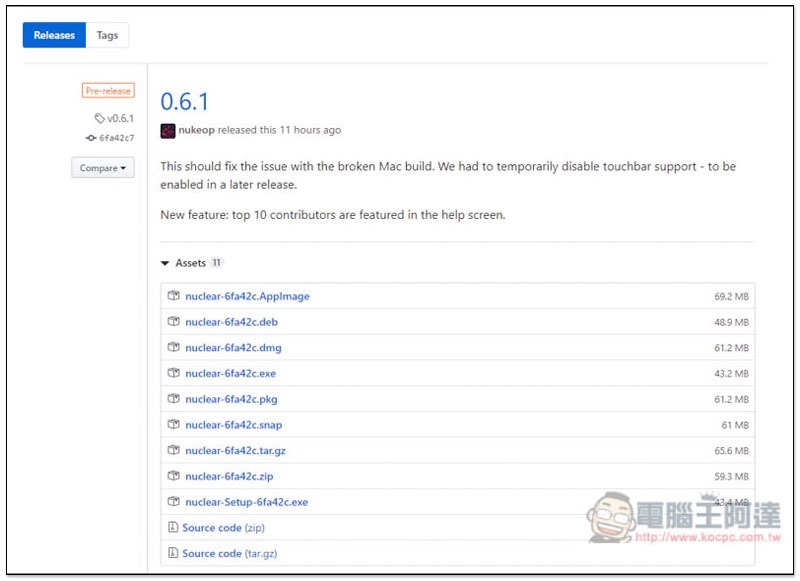Image resolution: width=800 pixels, height=581 pixels.
Task: Switch to the Tags tab
Action: pos(107,35)
